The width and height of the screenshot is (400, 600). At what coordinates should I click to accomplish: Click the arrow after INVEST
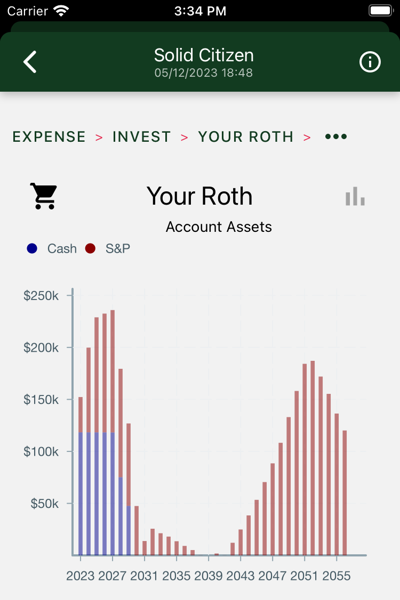(x=184, y=137)
